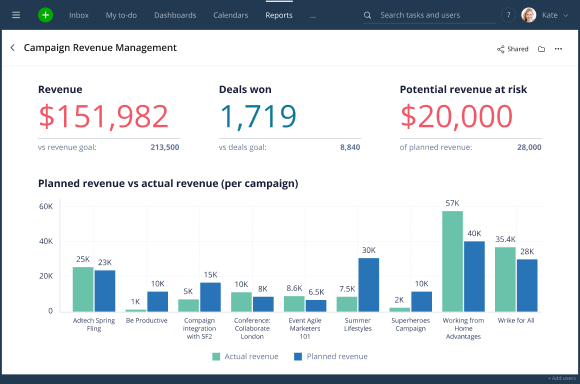This screenshot has height=384, width=580.
Task: Click the Compaign integration 15K planned bar
Action: tap(210, 297)
